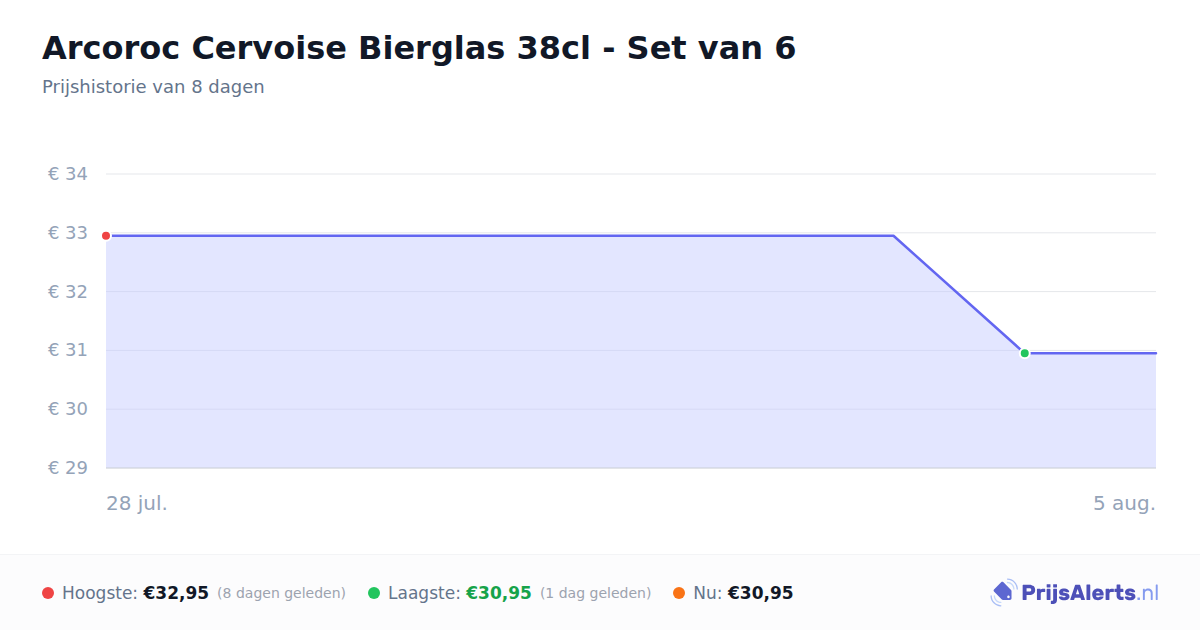
Task: Click the Laagste price €30,95 in green
Action: (499, 593)
